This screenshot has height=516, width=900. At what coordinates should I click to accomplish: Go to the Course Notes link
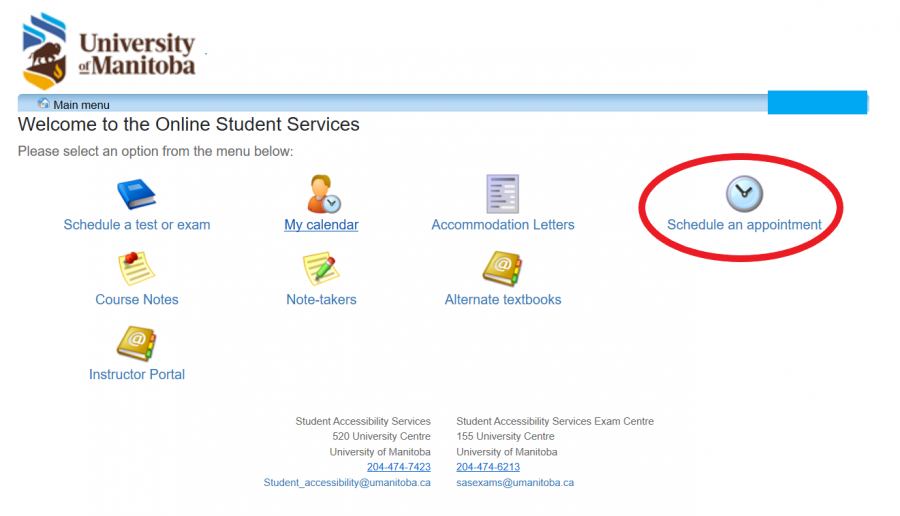[x=137, y=300]
